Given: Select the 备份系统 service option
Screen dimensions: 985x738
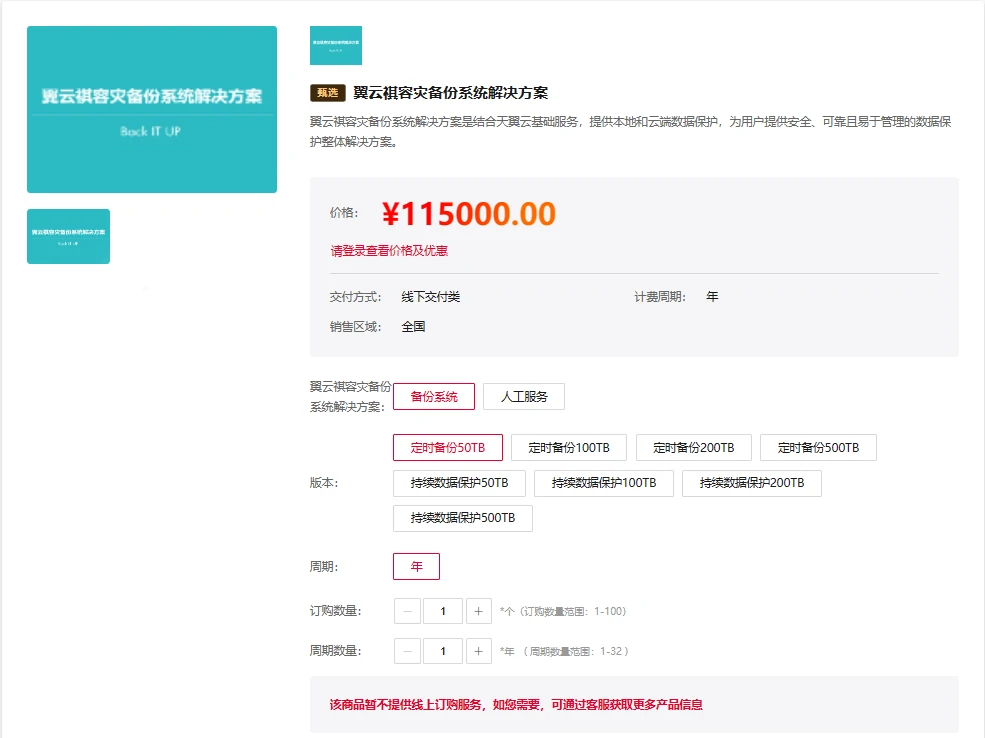Looking at the screenshot, I should point(434,396).
